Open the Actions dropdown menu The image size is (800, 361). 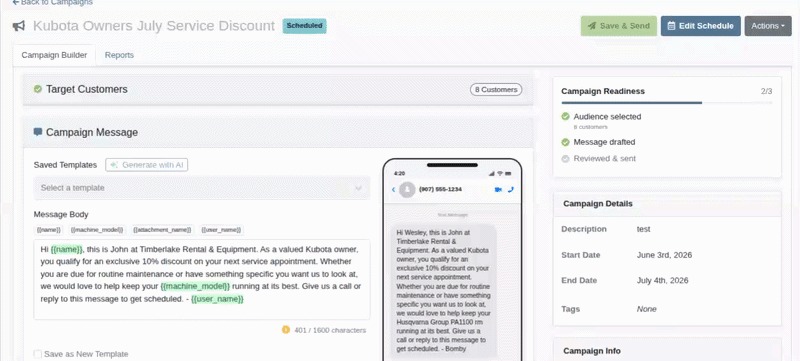pyautogui.click(x=768, y=26)
